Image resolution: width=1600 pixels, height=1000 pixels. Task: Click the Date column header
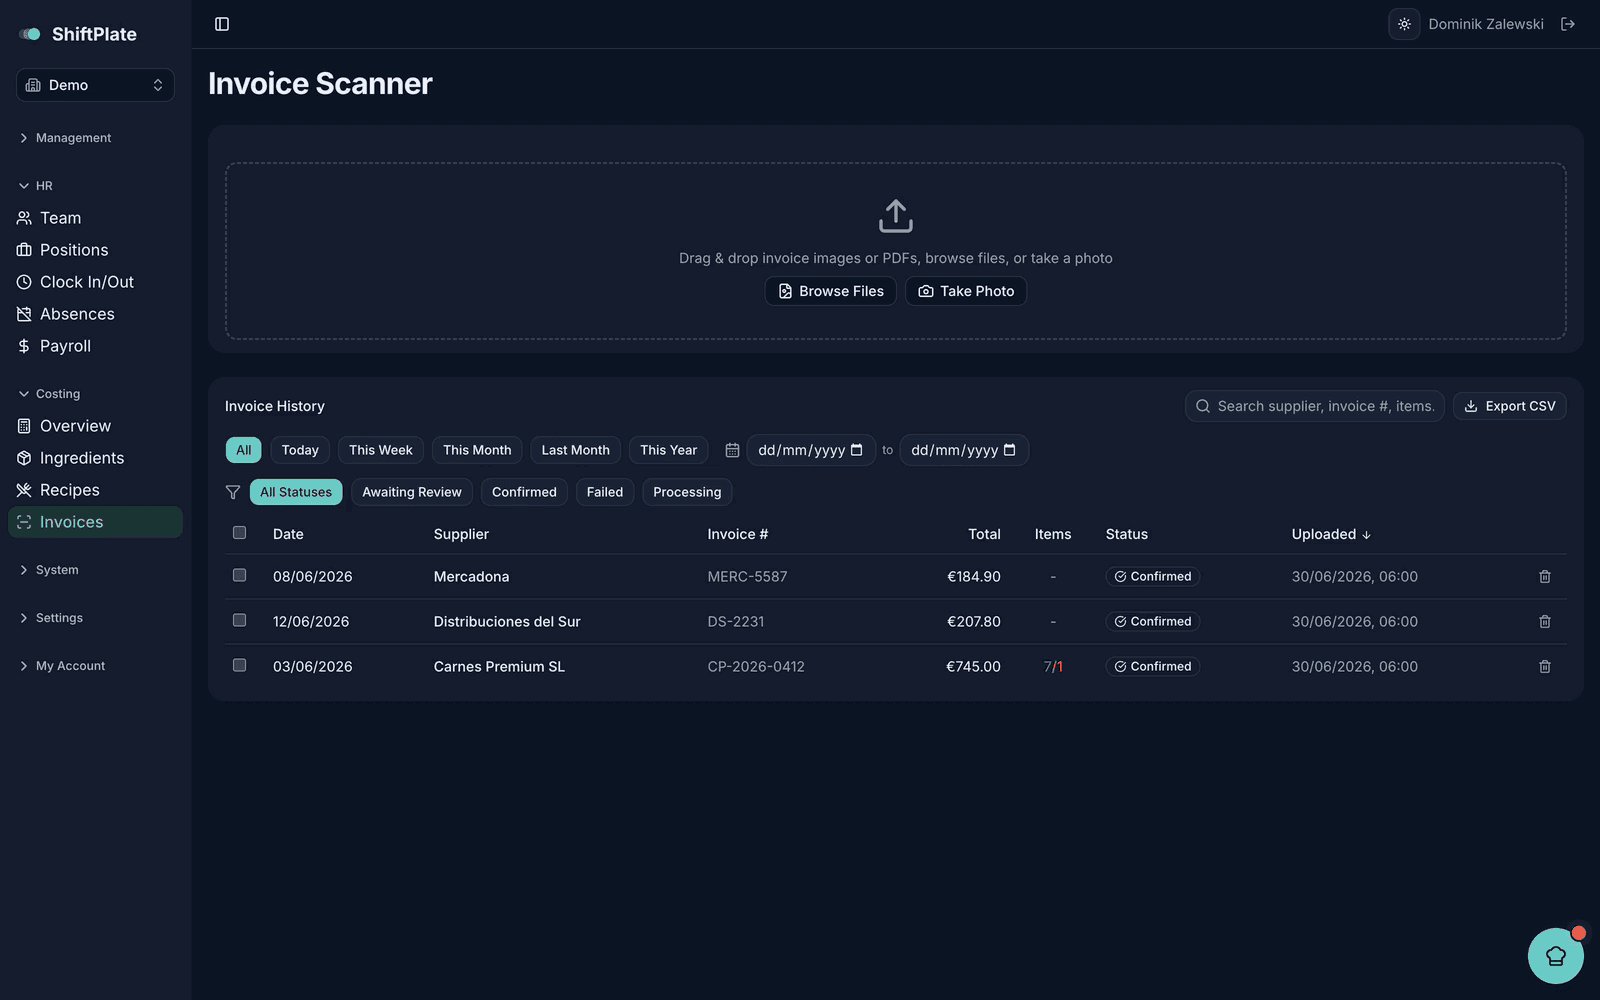[288, 534]
